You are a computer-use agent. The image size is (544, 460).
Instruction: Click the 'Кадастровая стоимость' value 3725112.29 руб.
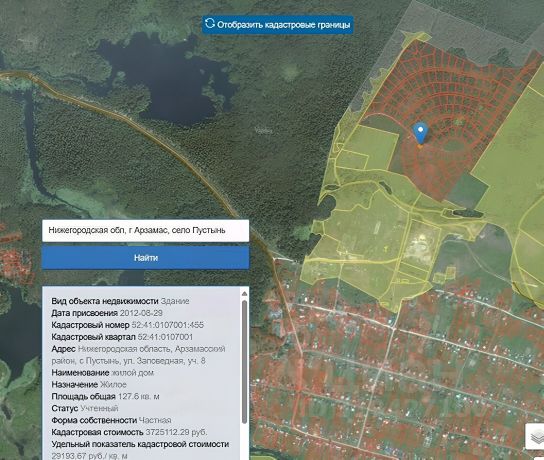coord(176,432)
